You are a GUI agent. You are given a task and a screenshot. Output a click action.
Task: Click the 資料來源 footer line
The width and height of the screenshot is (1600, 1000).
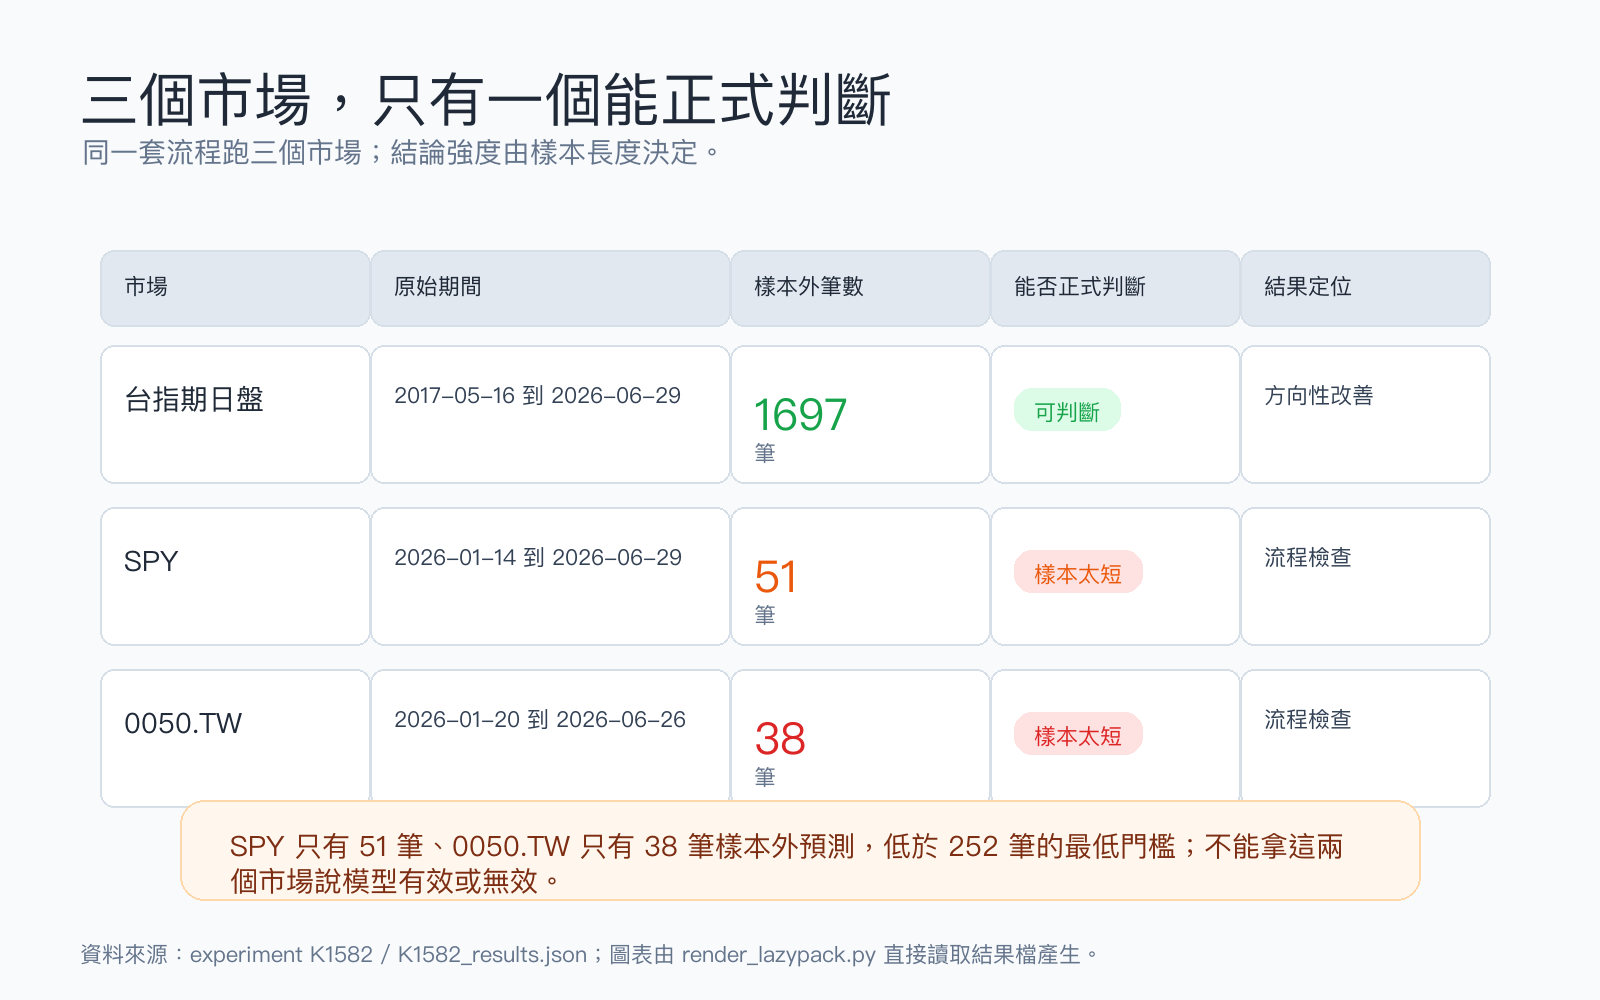coord(590,955)
